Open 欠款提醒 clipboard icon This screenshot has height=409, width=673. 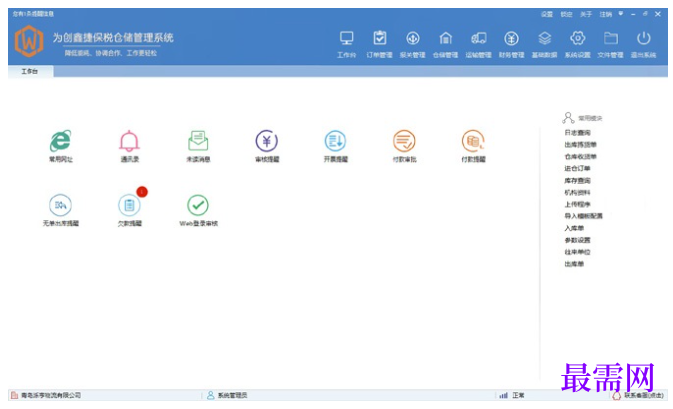click(129, 205)
